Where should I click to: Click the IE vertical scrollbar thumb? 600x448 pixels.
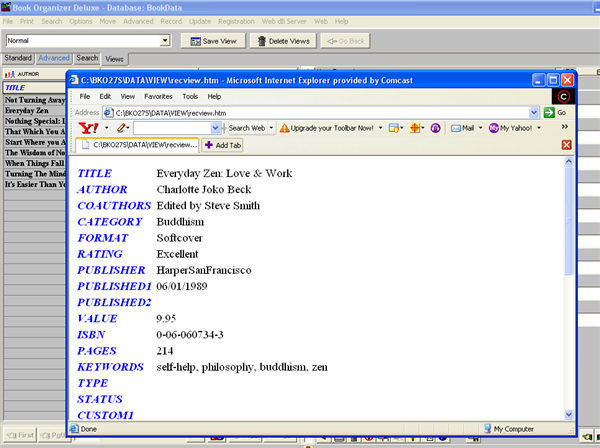(x=569, y=220)
